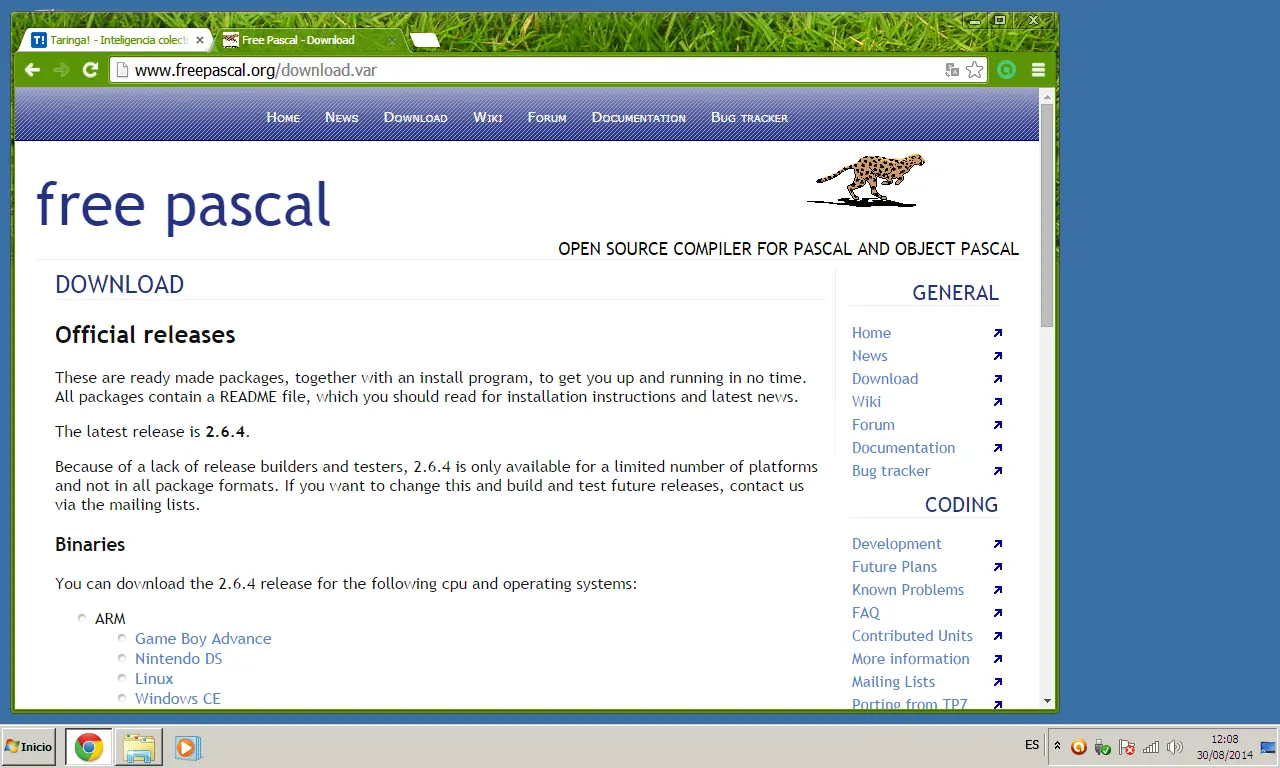This screenshot has height=768, width=1280.
Task: Click the arrow icon next to Mailing Lists
Action: point(997,682)
